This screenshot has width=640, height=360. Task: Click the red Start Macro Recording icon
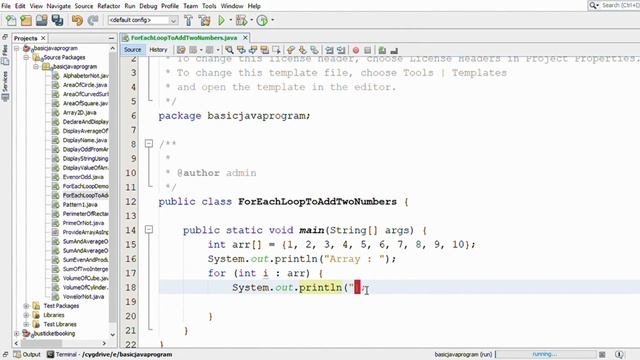[x=356, y=50]
